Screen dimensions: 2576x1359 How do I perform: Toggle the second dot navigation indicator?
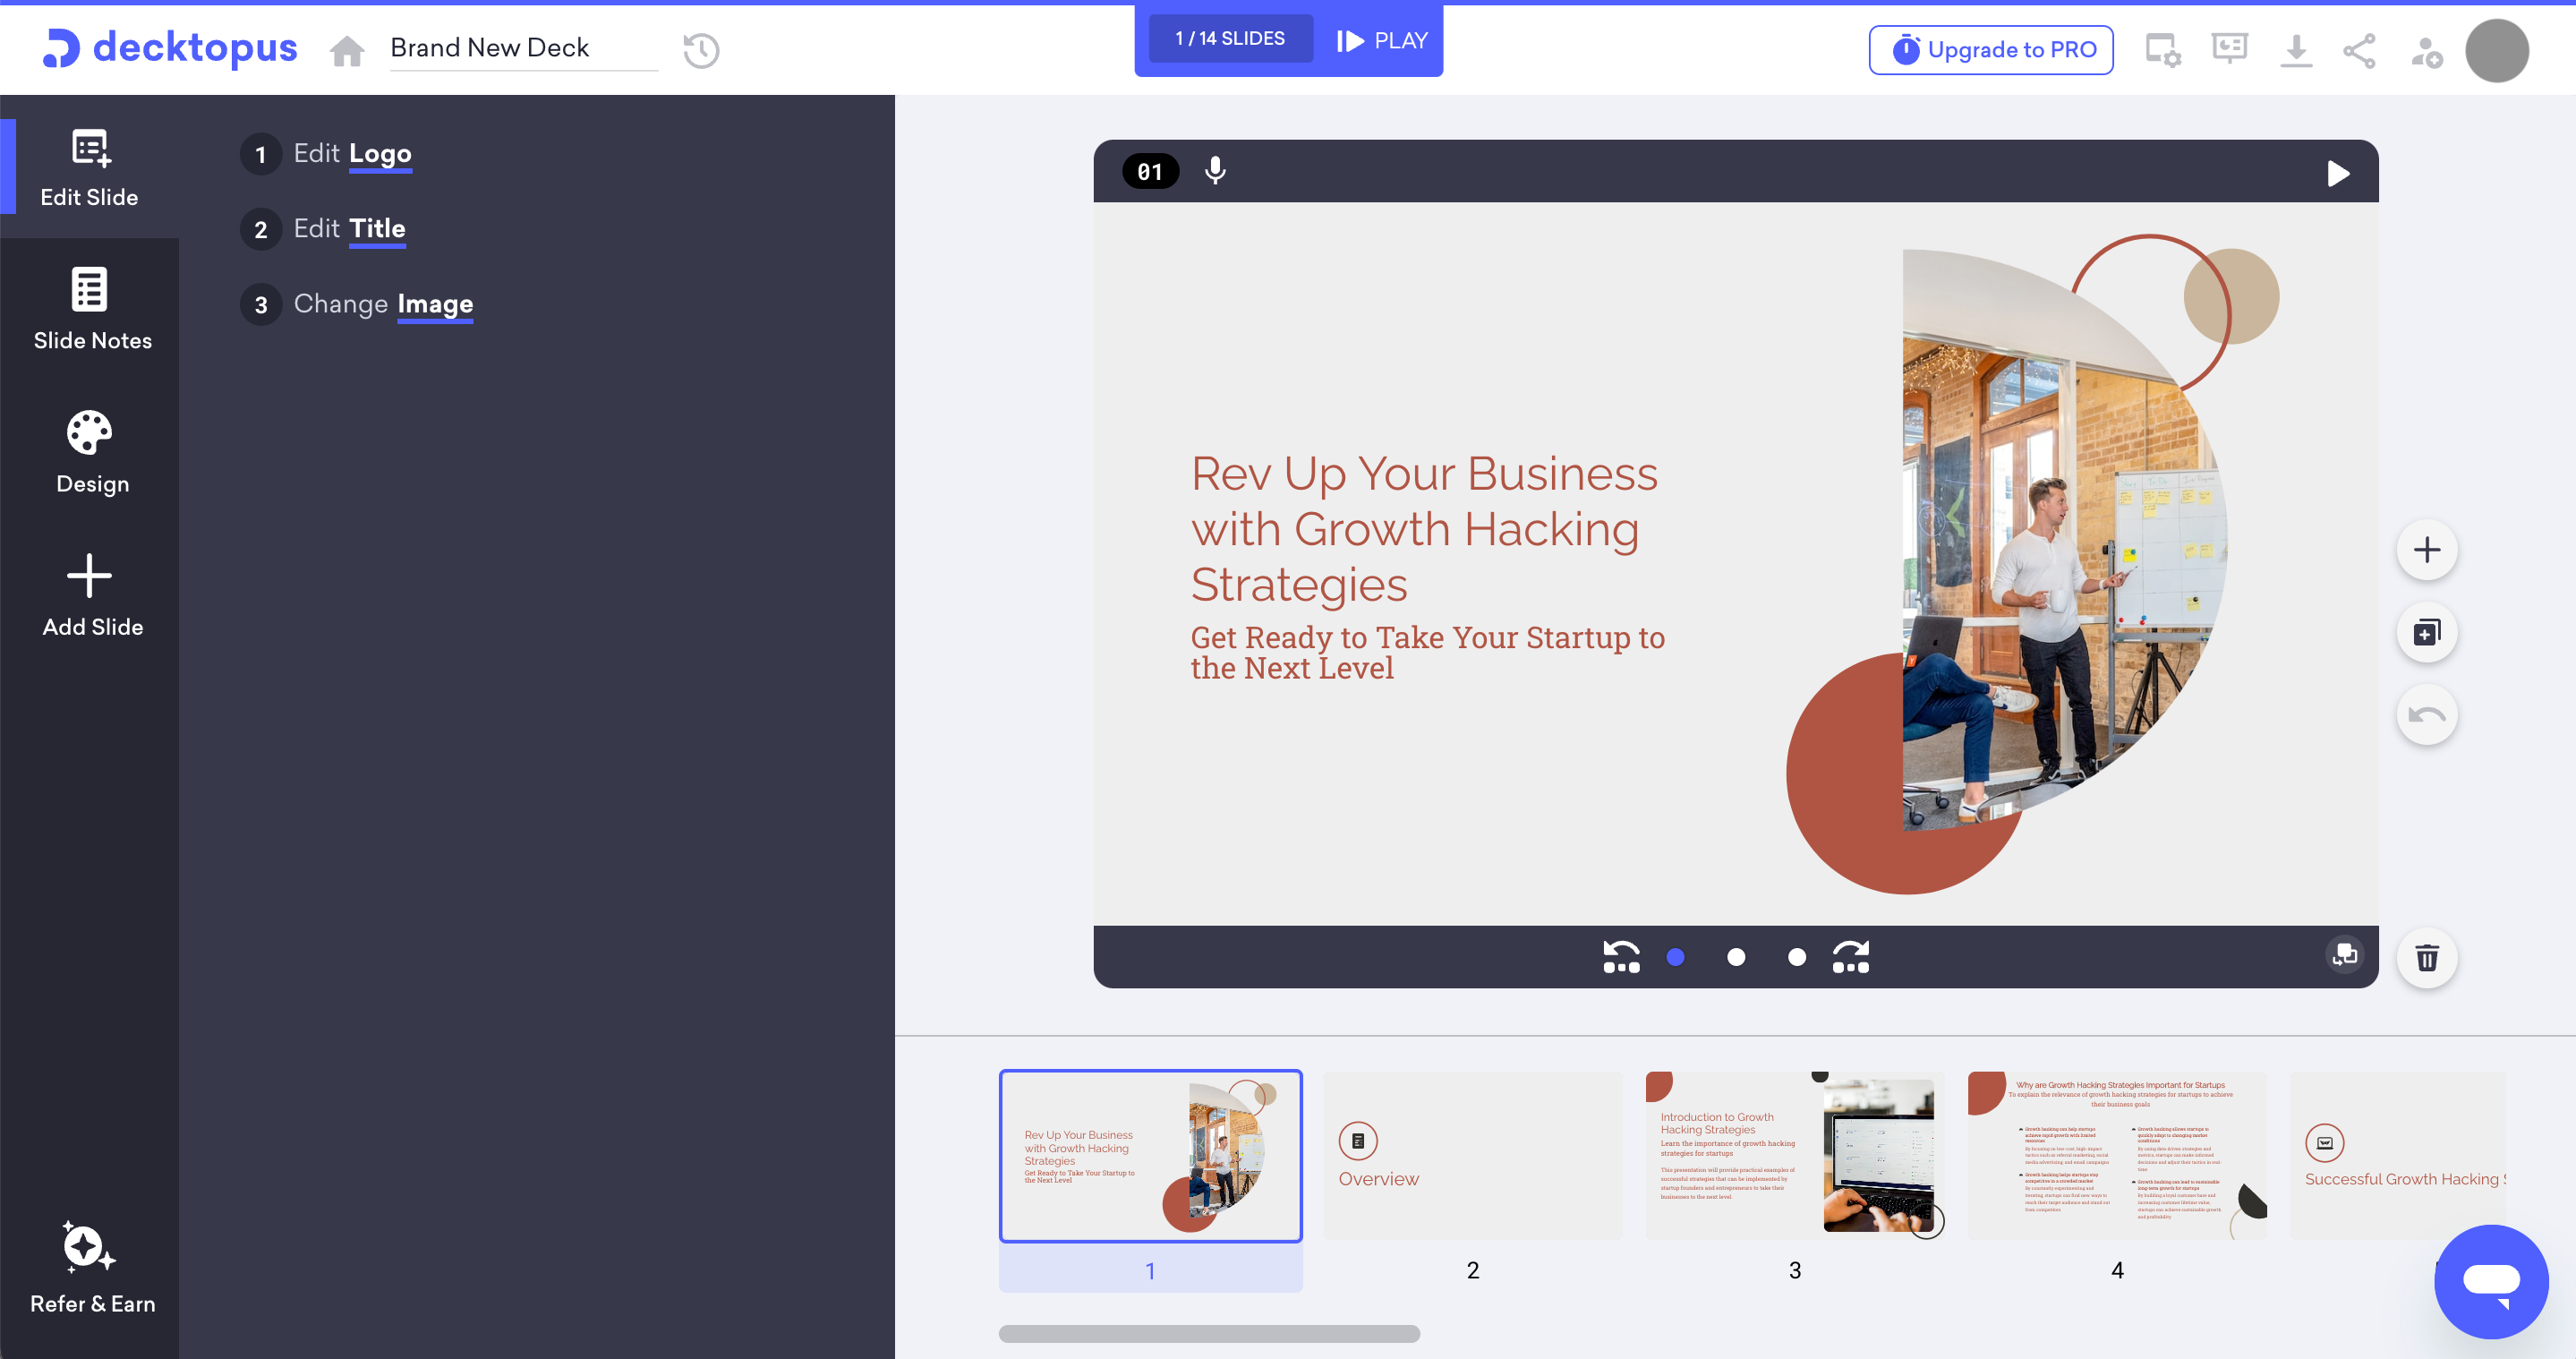tap(1736, 957)
